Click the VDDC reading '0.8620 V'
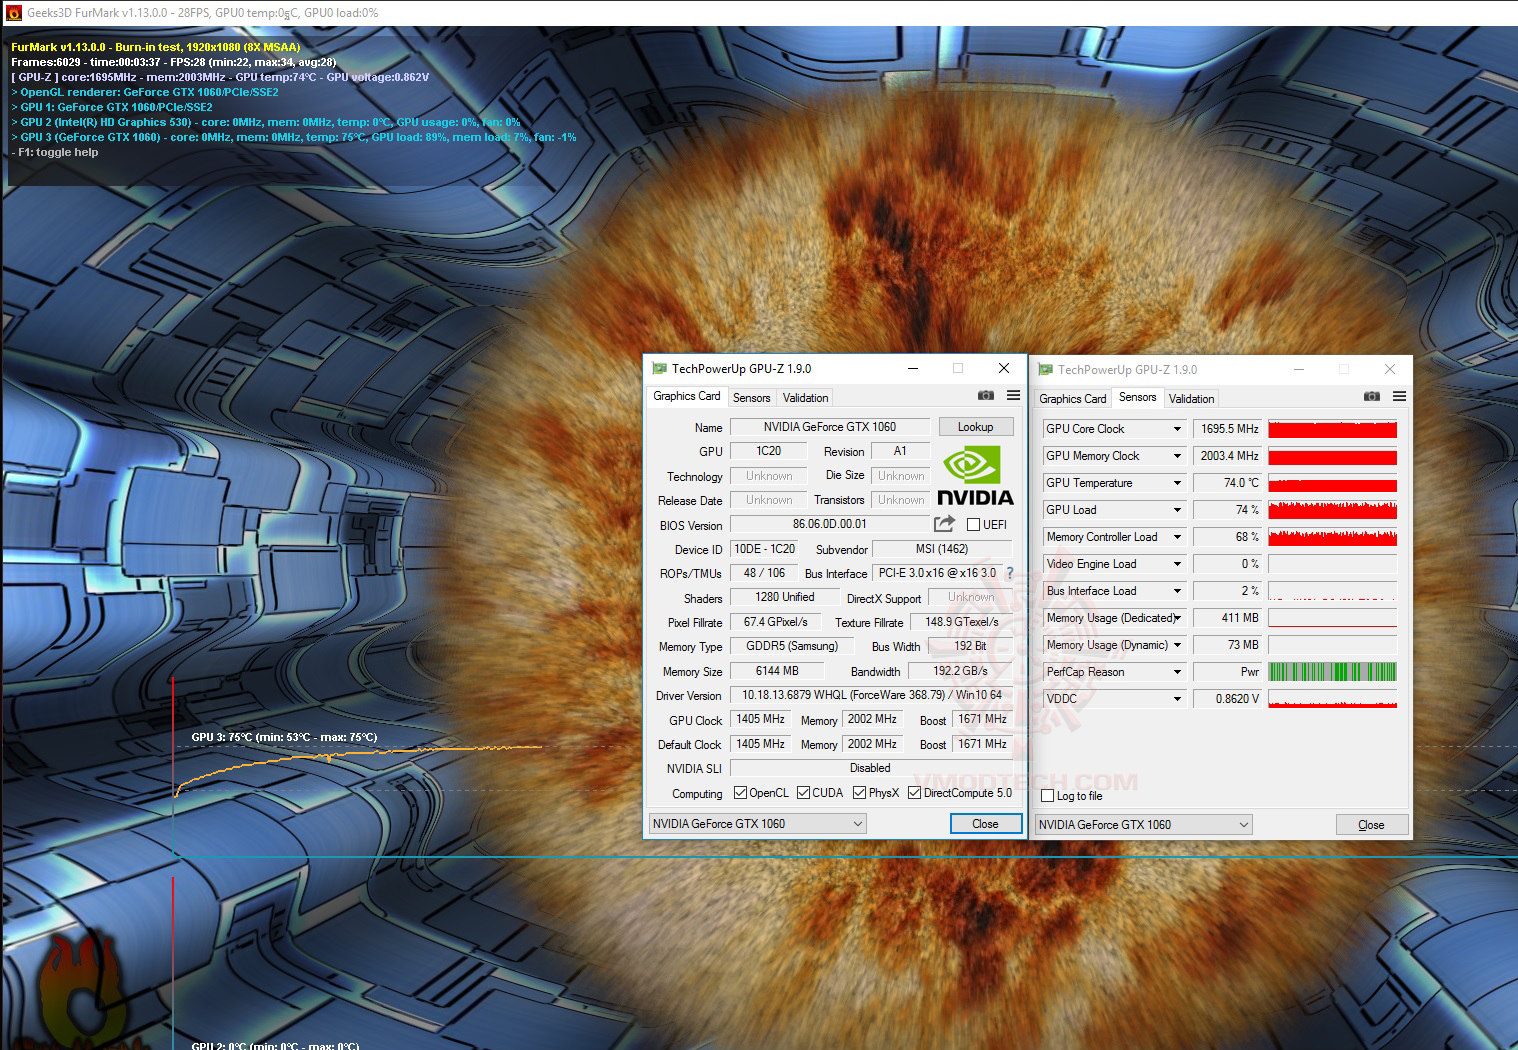 [1227, 699]
